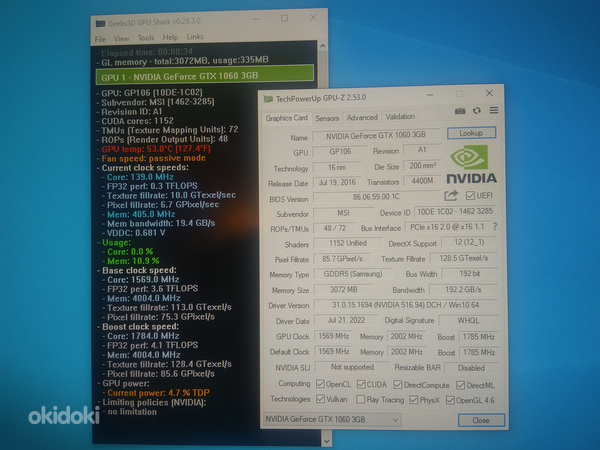Click the Memory Type GDDR5 (Samsung) field

point(352,274)
